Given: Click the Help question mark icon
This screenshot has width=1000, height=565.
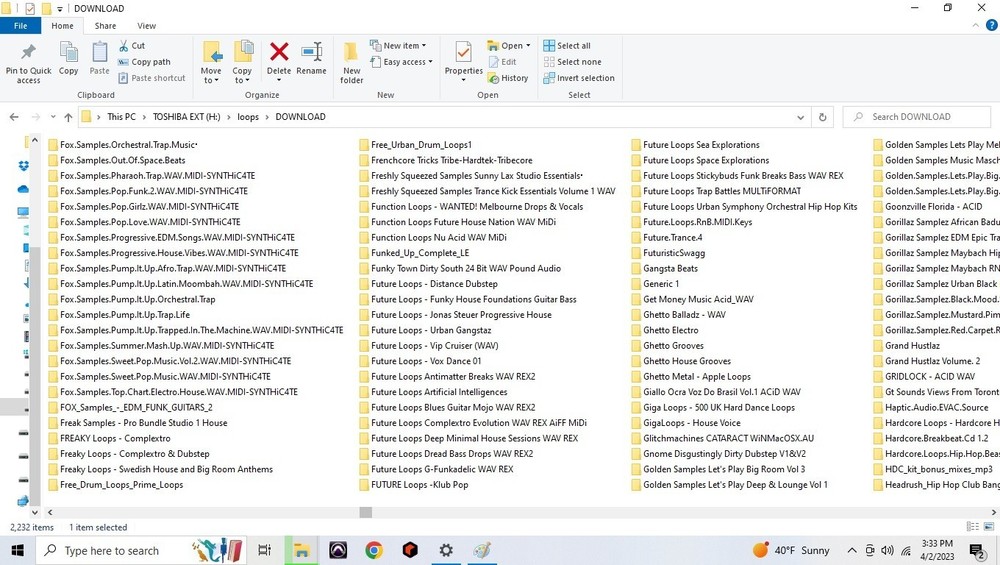Looking at the screenshot, I should pyautogui.click(x=992, y=26).
